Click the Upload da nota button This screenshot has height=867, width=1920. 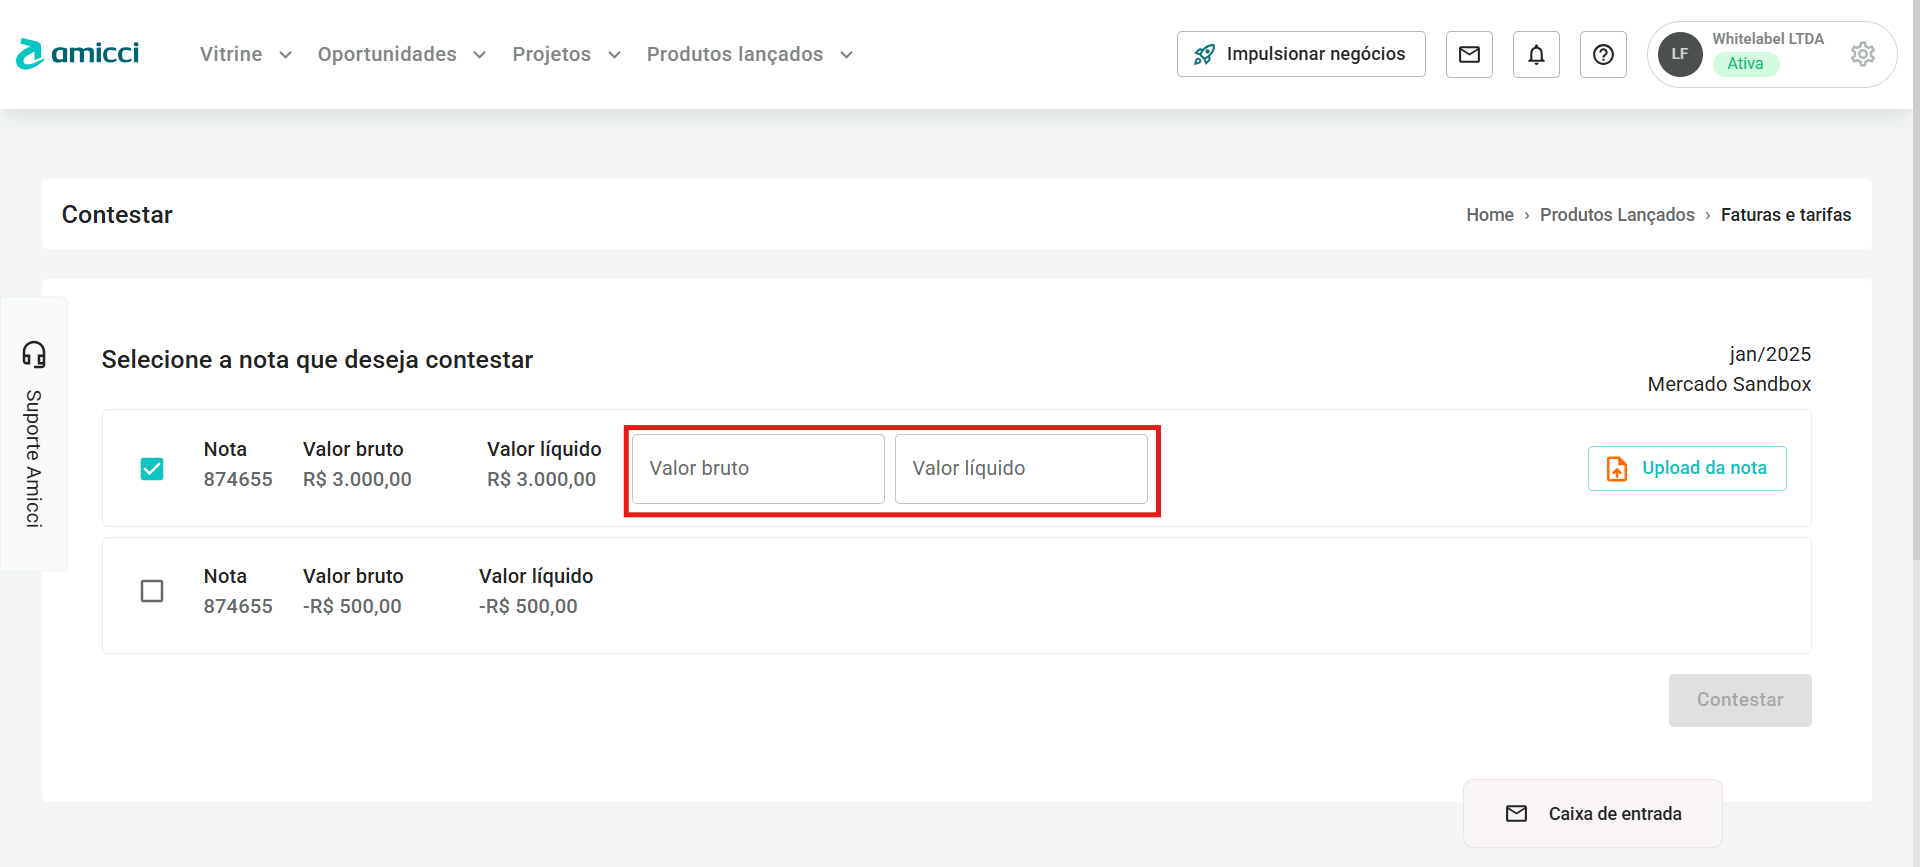pos(1687,468)
